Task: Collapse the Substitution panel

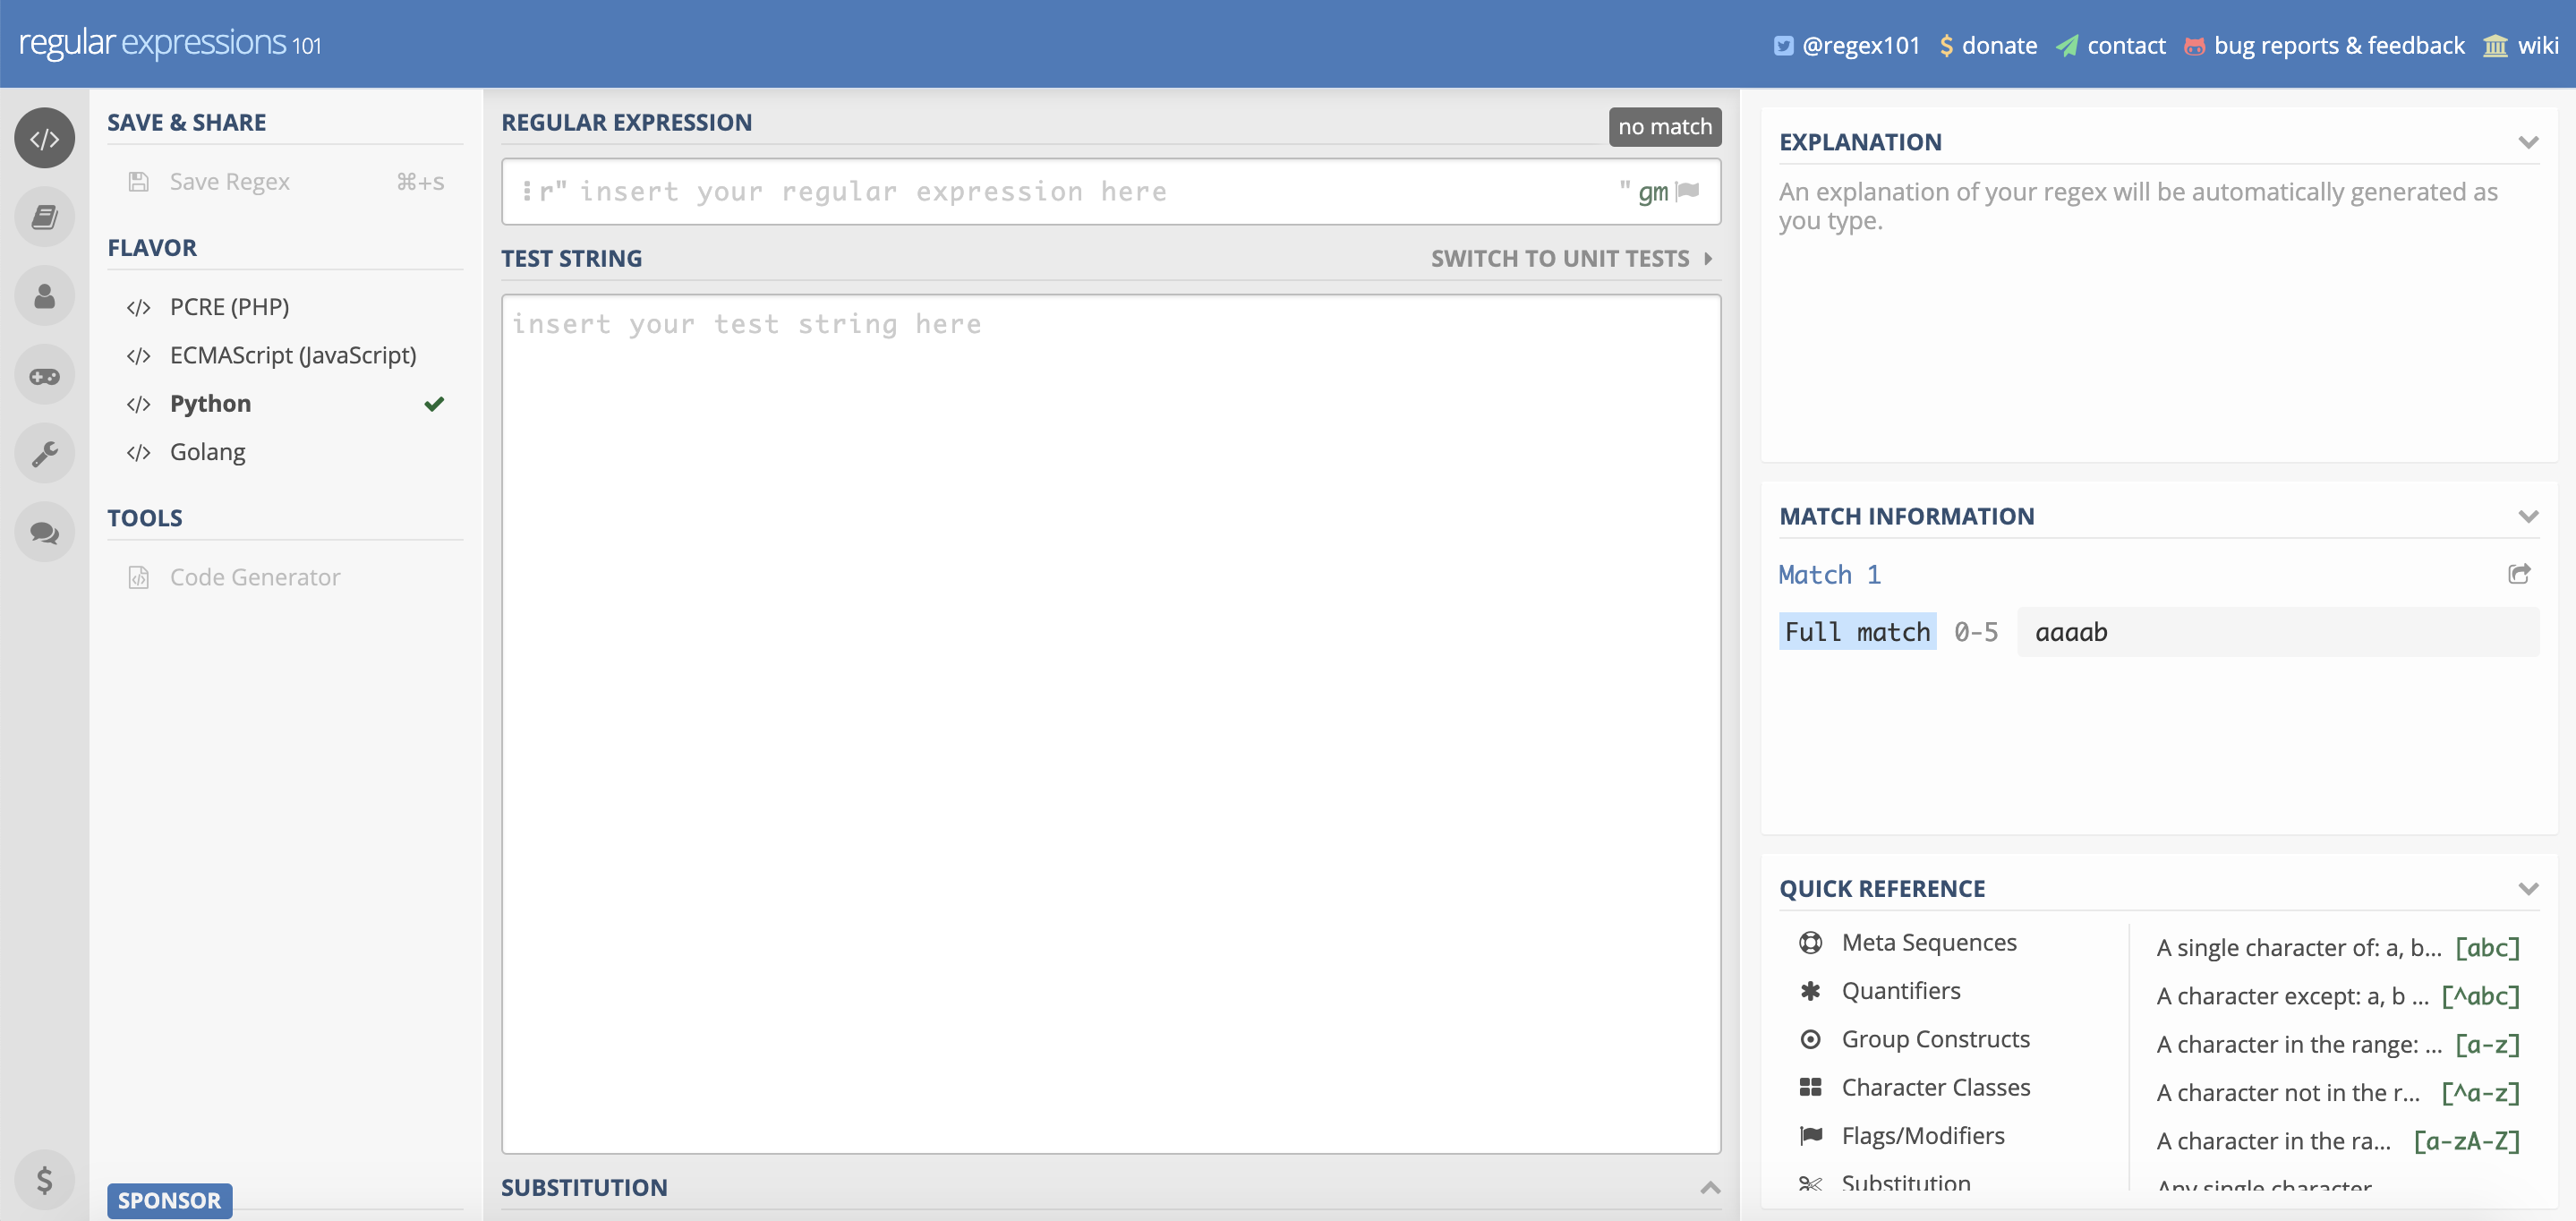Action: click(x=1709, y=1186)
